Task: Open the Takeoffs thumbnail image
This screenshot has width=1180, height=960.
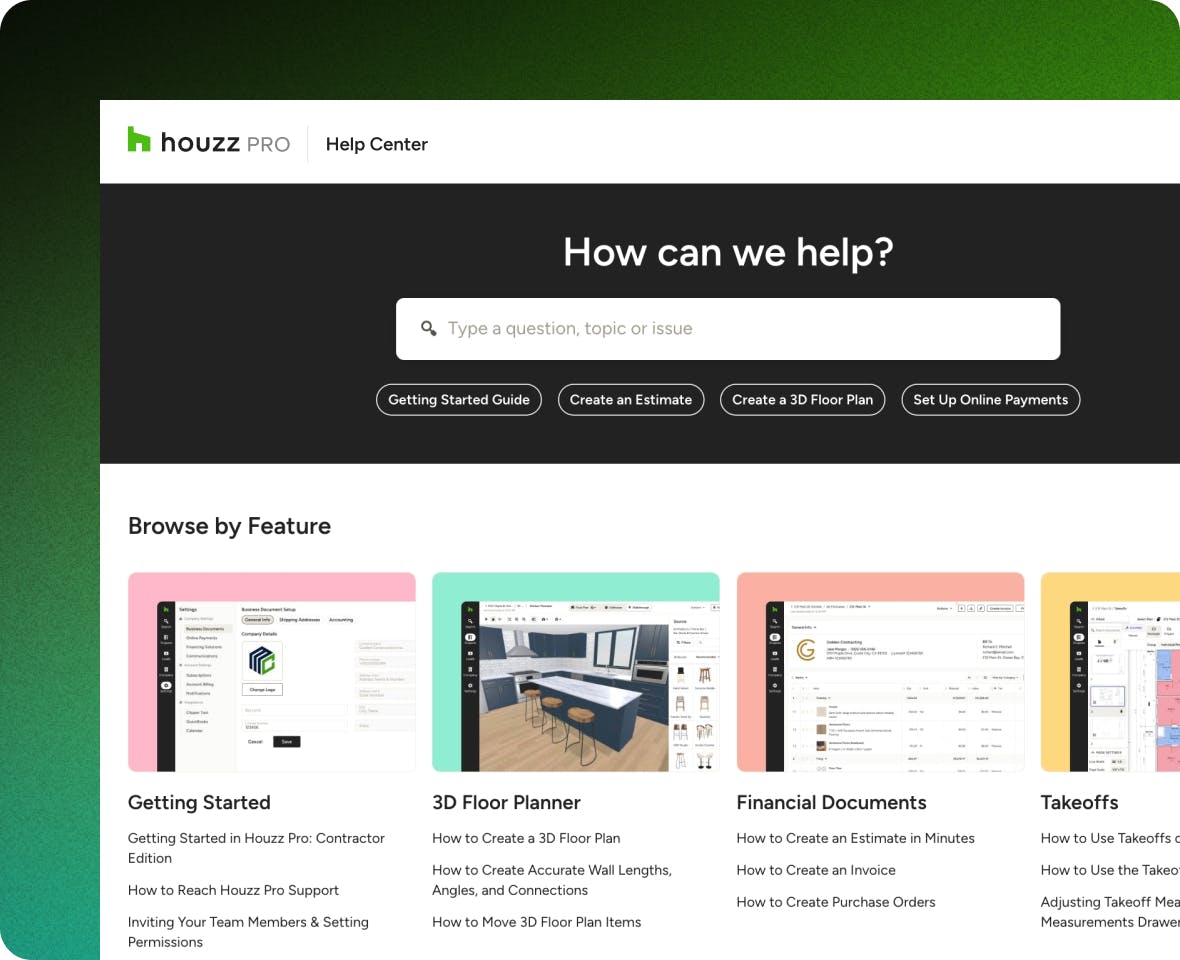Action: [1110, 672]
